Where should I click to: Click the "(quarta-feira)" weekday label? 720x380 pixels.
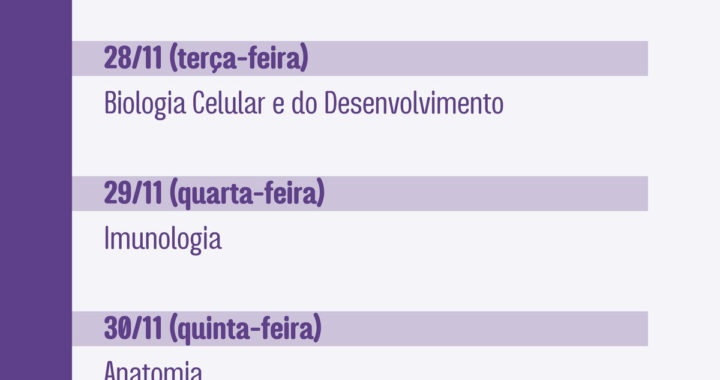coord(247,194)
